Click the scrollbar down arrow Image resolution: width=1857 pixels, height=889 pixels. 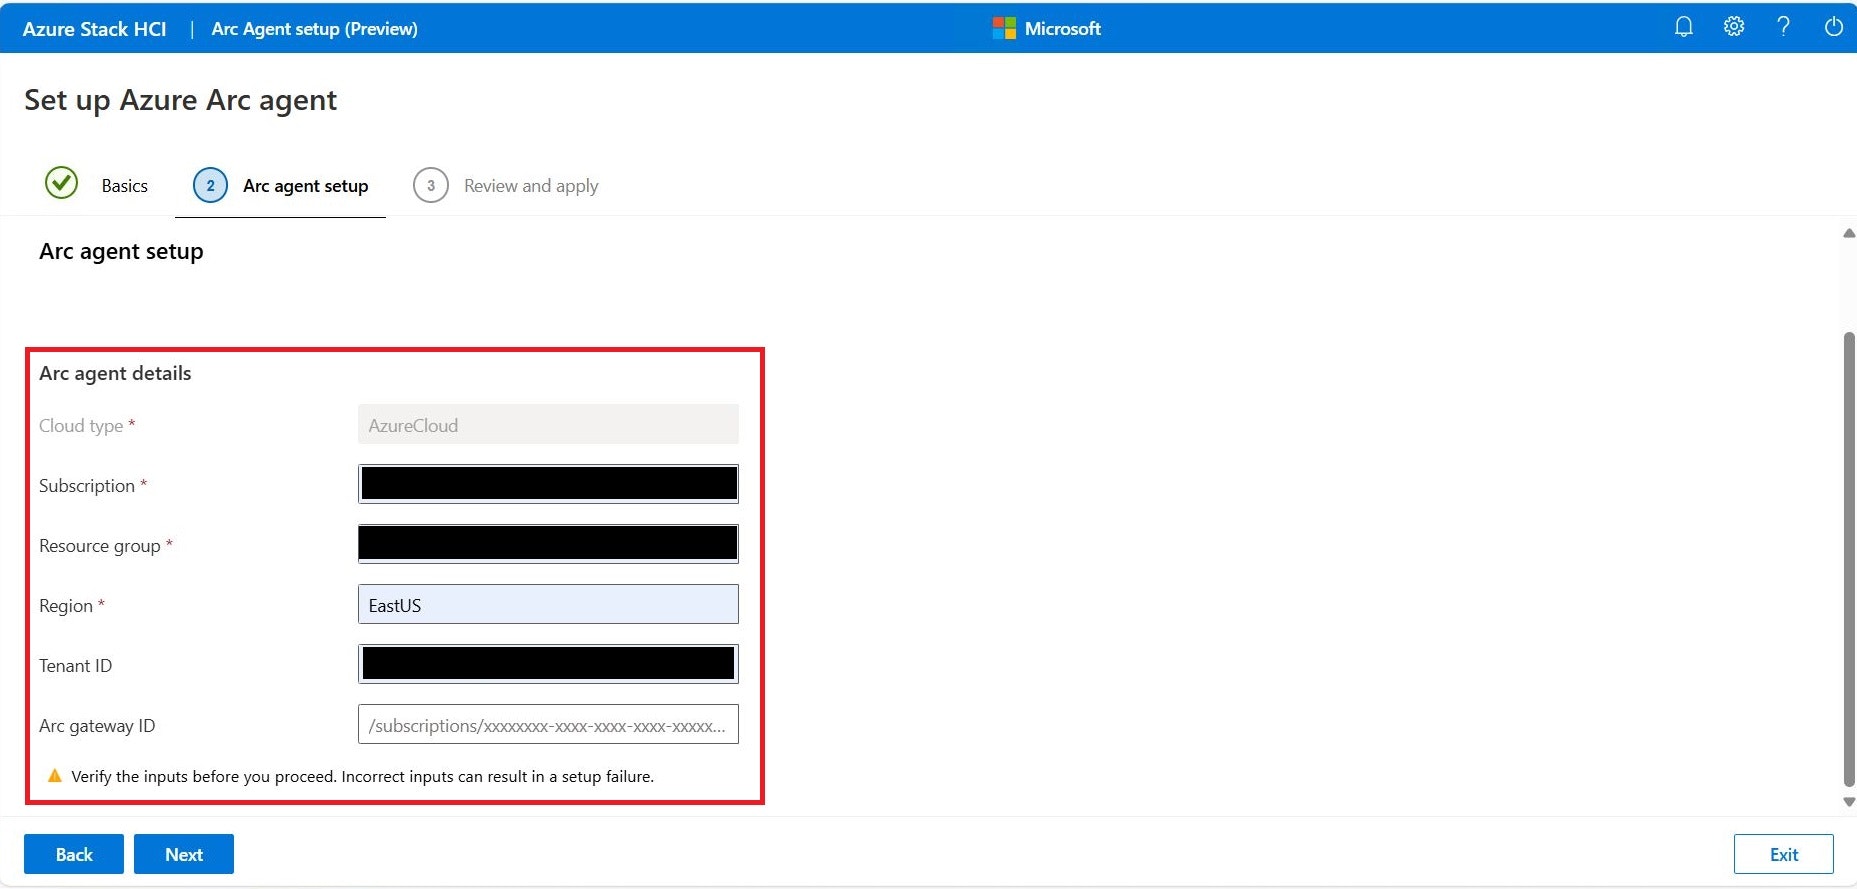1849,802
